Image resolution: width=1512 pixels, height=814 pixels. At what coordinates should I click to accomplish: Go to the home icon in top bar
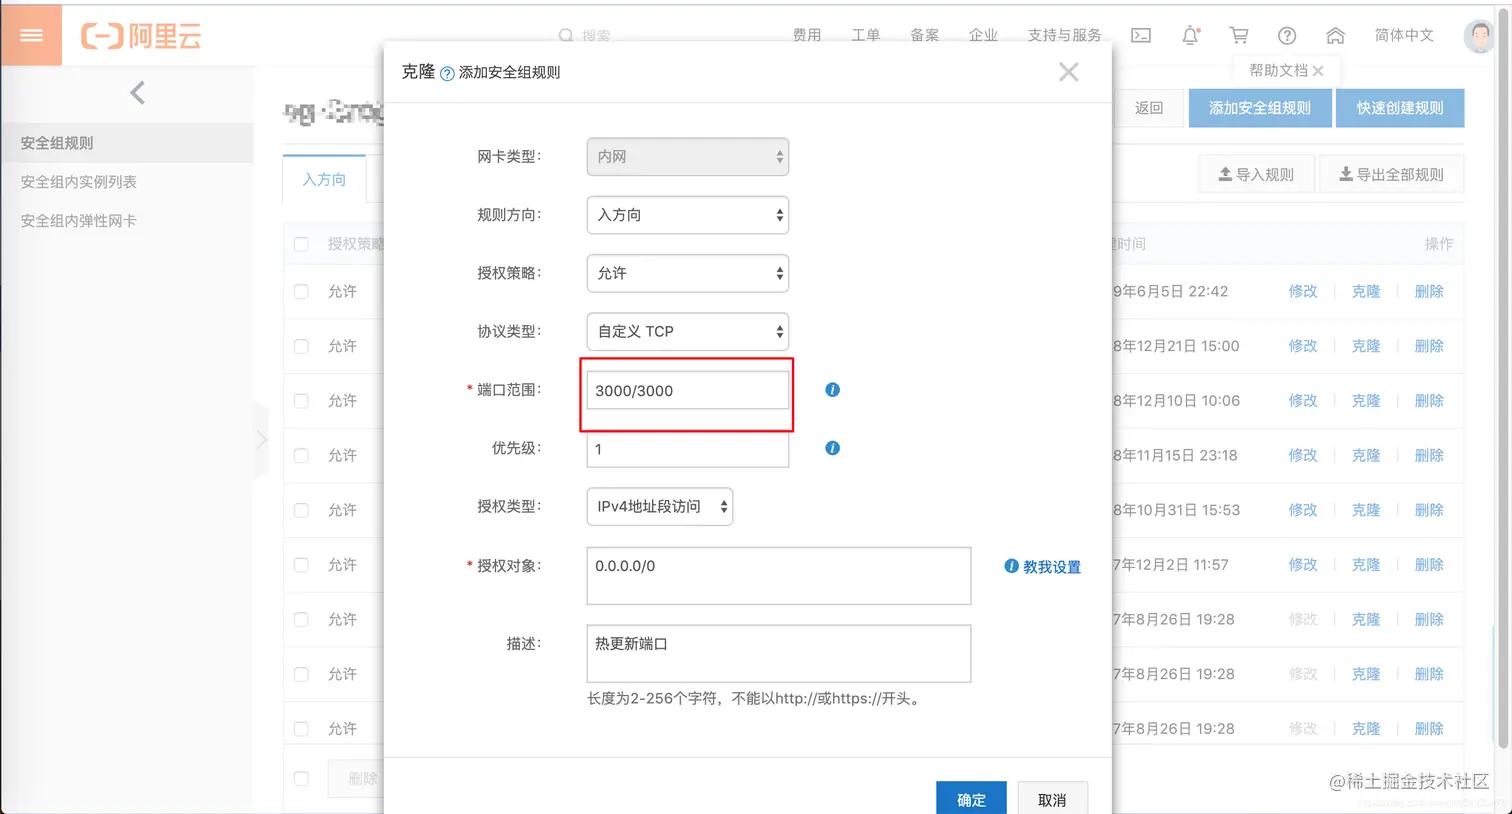pyautogui.click(x=1335, y=36)
